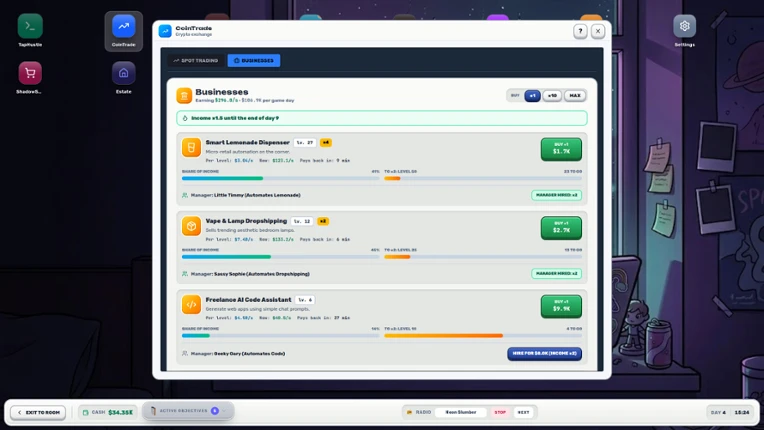
Task: Click the 15:24 game clock
Action: point(742,412)
